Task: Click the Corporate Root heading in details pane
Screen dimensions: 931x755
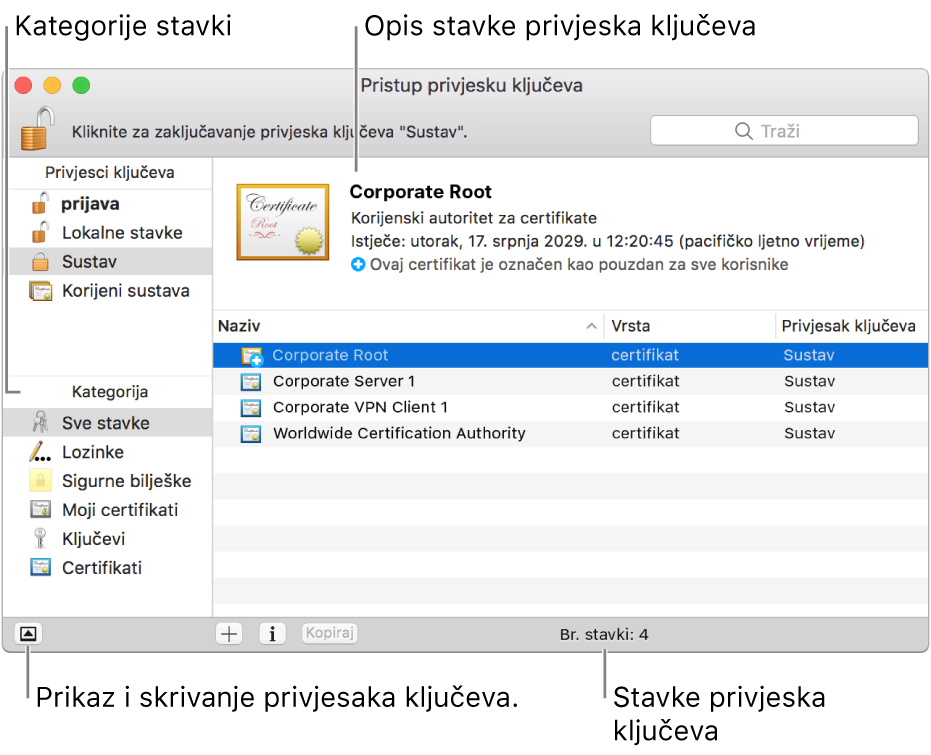Action: (420, 192)
